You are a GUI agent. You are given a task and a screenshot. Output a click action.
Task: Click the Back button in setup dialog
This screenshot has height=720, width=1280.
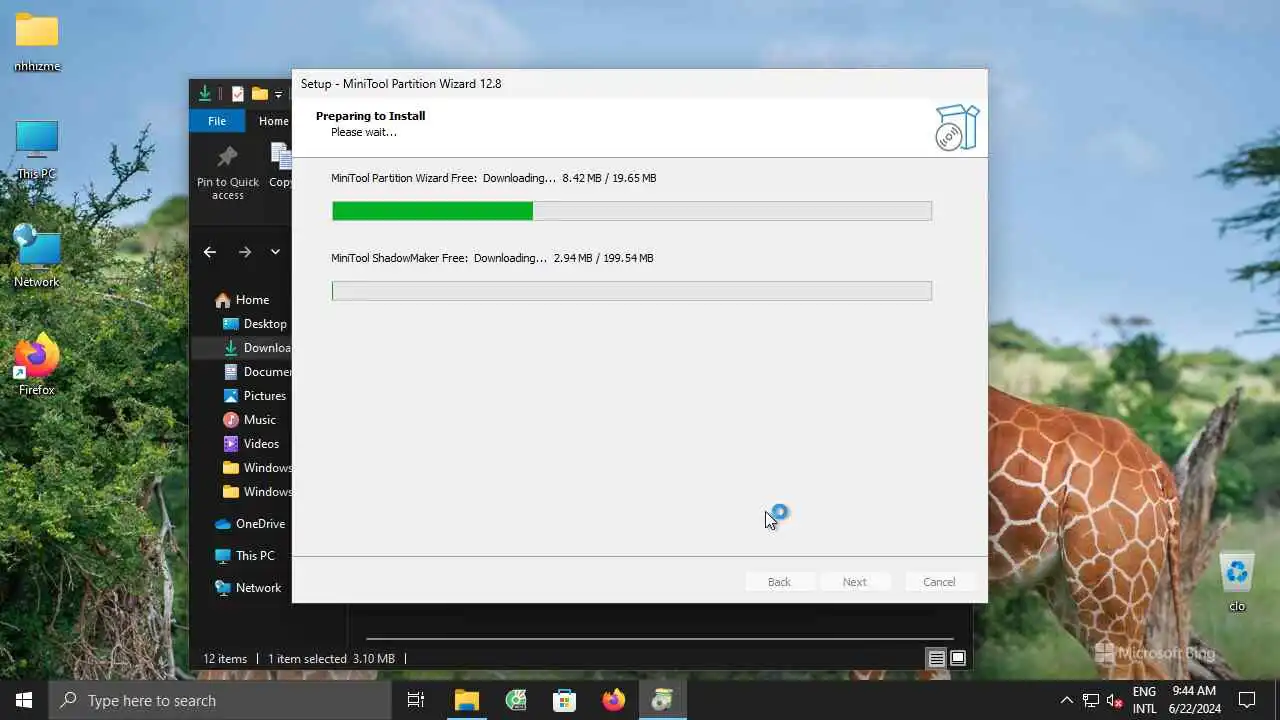[779, 582]
